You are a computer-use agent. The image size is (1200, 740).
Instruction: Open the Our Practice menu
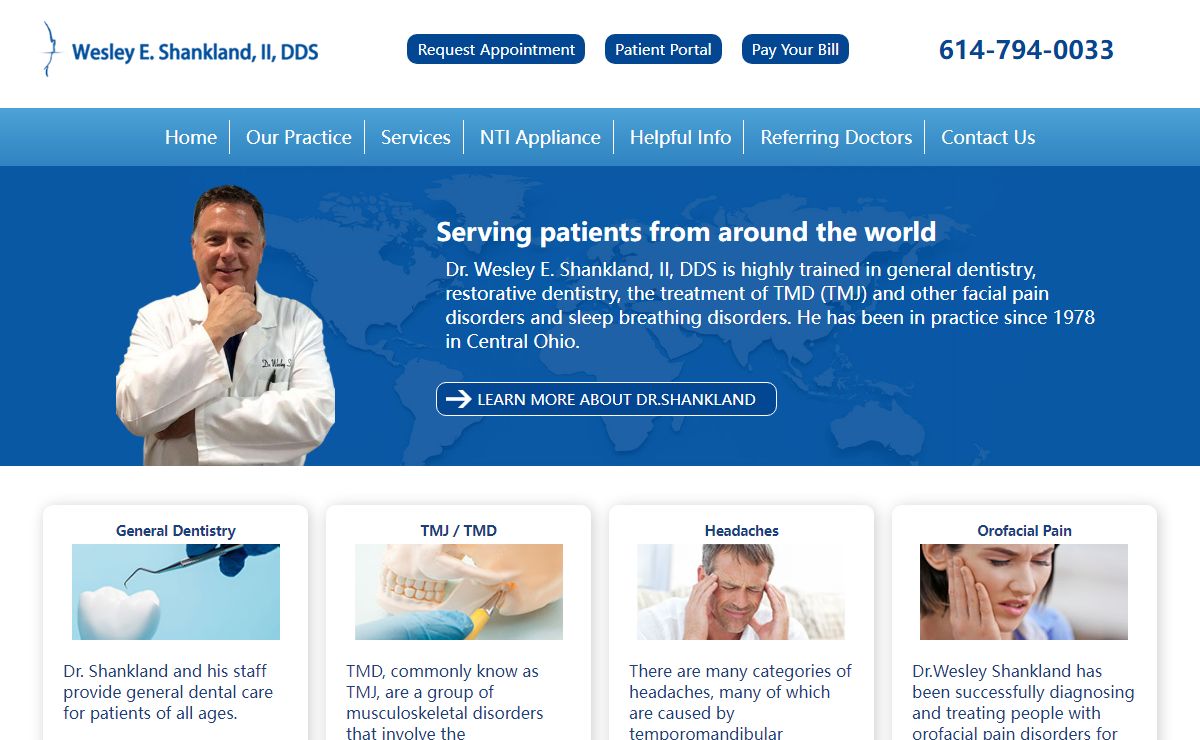click(299, 137)
